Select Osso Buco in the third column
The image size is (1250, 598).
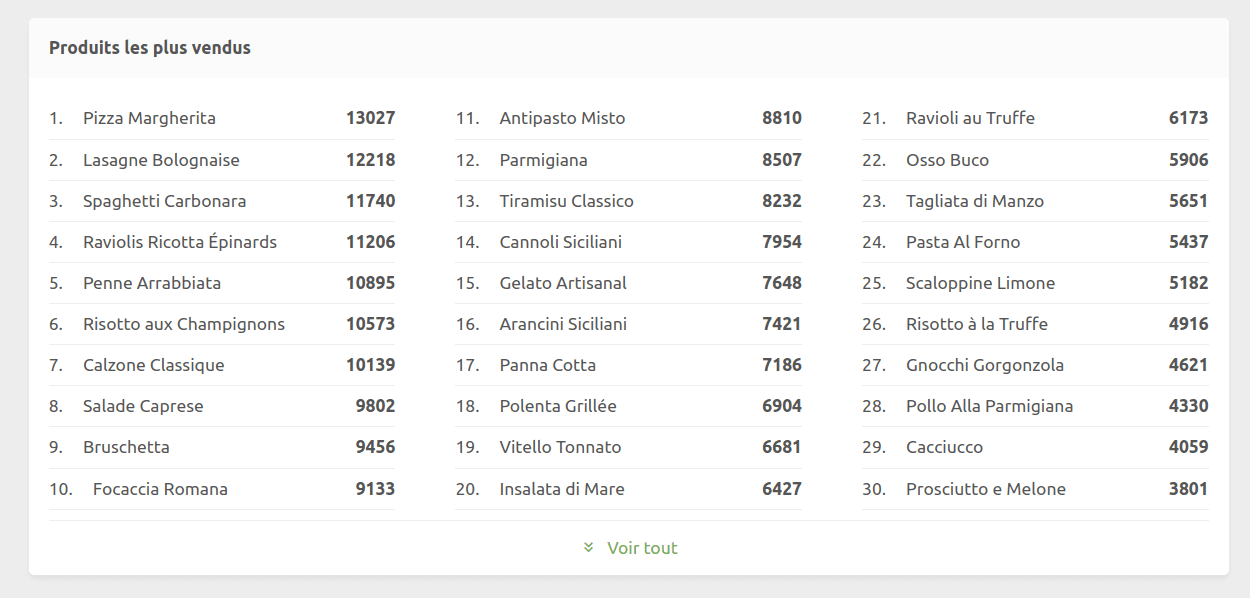tap(949, 160)
